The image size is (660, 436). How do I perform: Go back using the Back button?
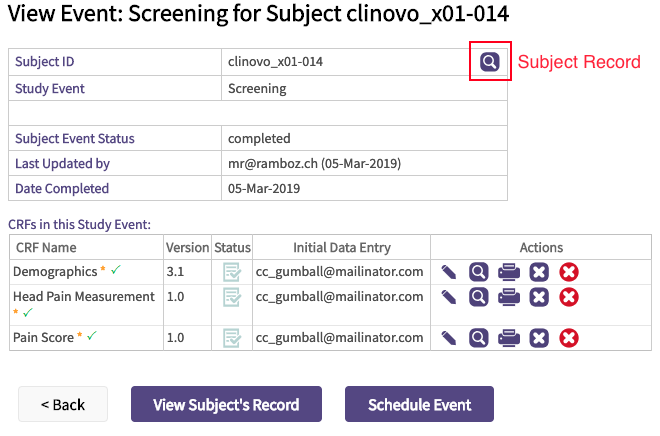[63, 405]
